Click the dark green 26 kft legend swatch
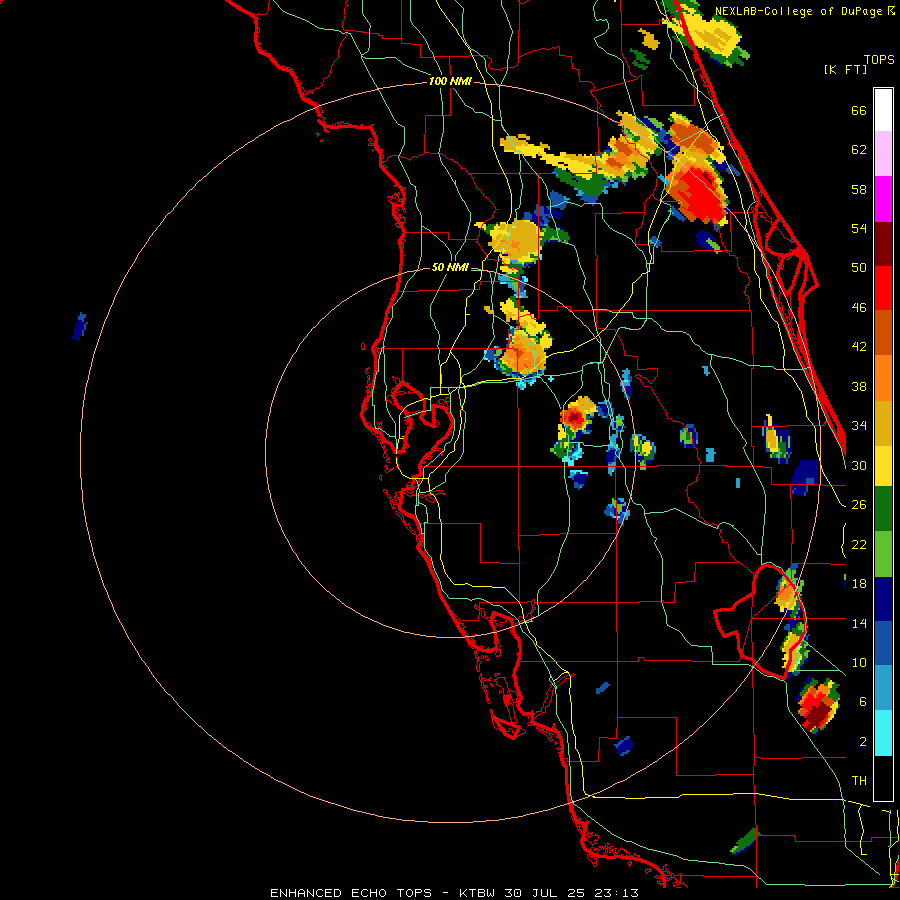Viewport: 900px width, 900px height. [x=883, y=509]
